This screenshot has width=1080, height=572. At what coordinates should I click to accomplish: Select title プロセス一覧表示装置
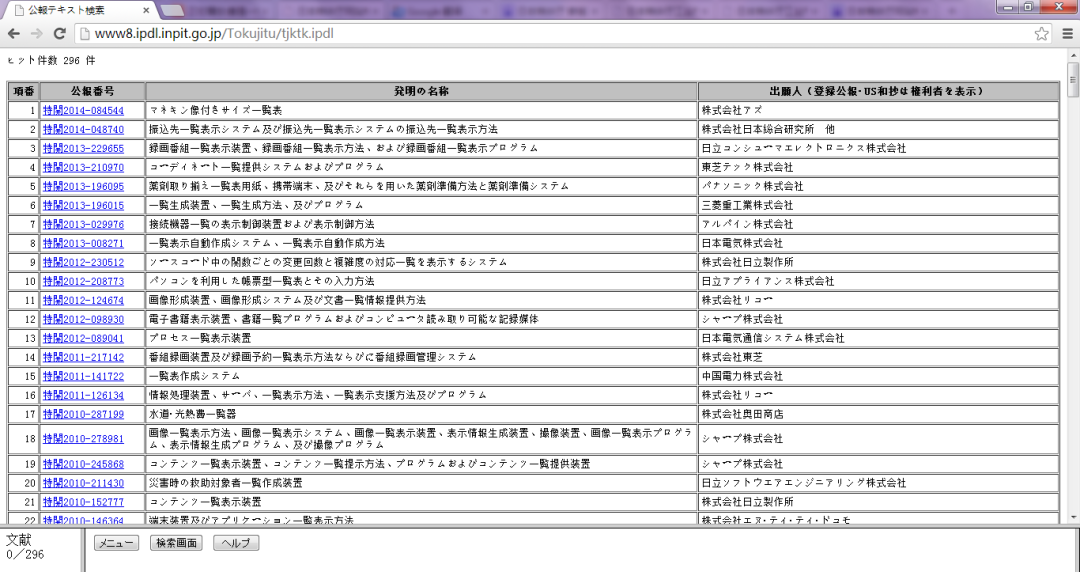(200, 338)
